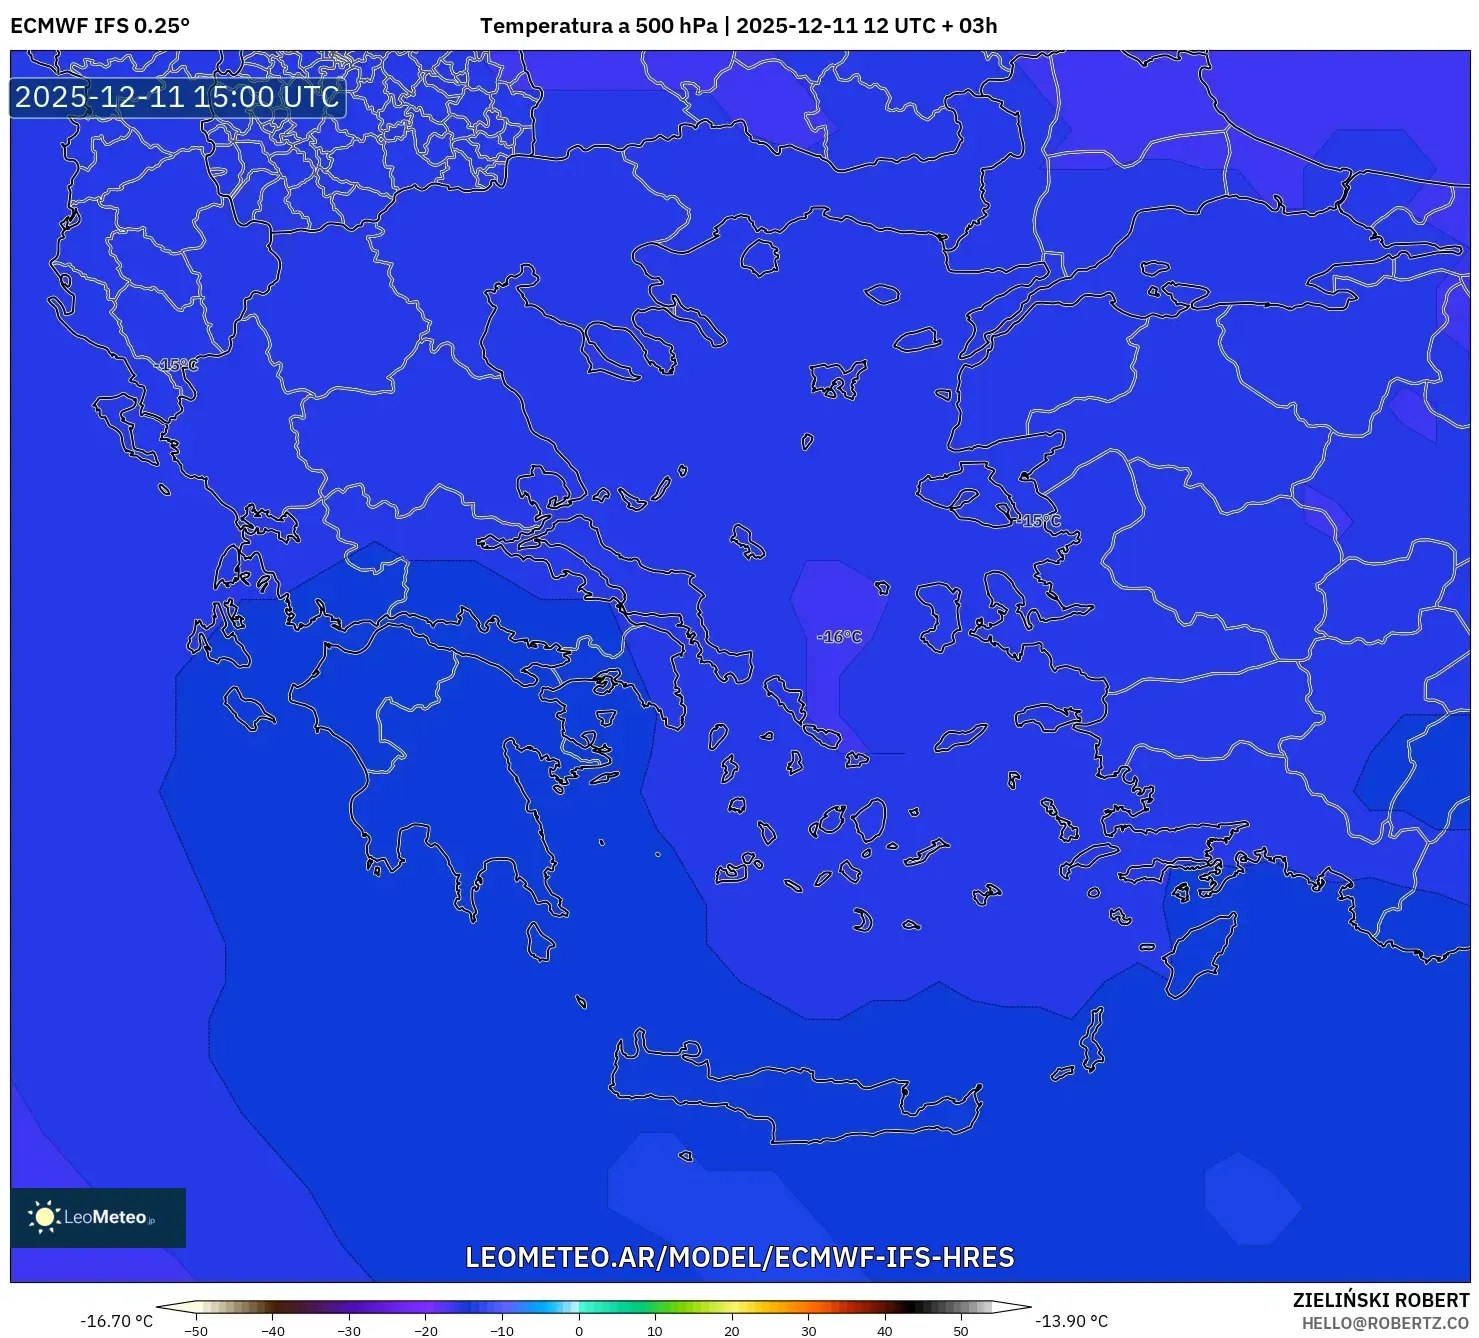Toggle the maximum value -13.90 °C readout

[x=1071, y=1319]
